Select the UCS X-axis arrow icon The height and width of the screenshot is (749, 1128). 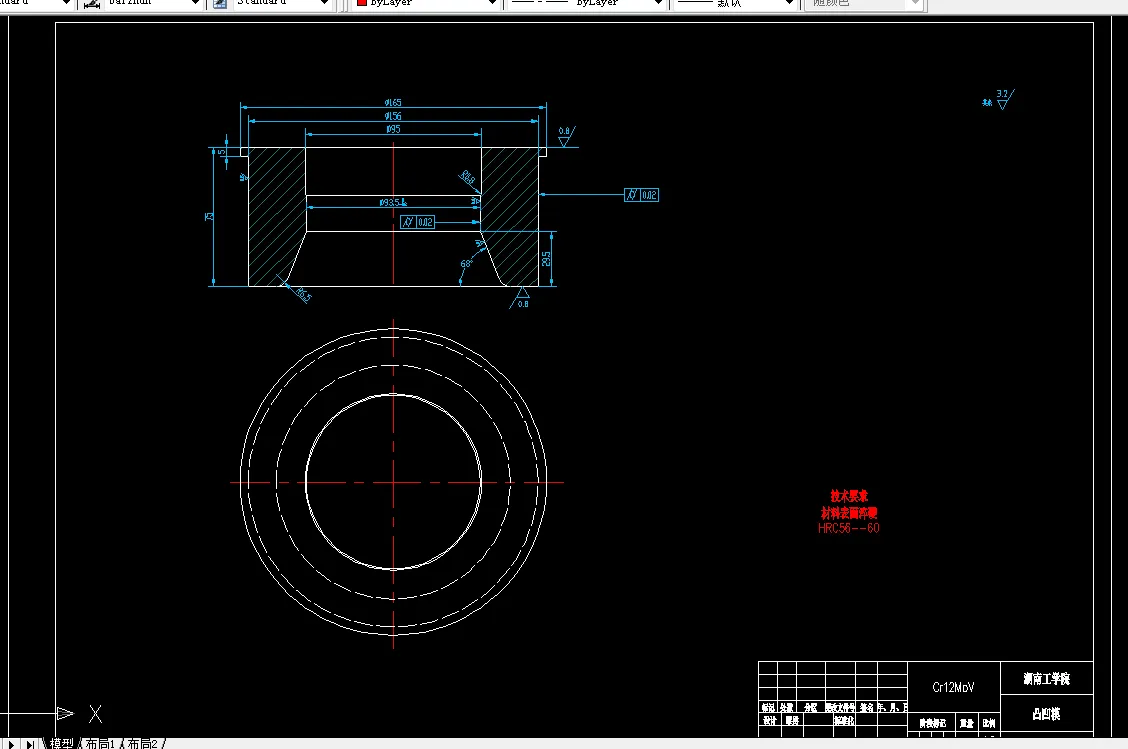(65, 713)
